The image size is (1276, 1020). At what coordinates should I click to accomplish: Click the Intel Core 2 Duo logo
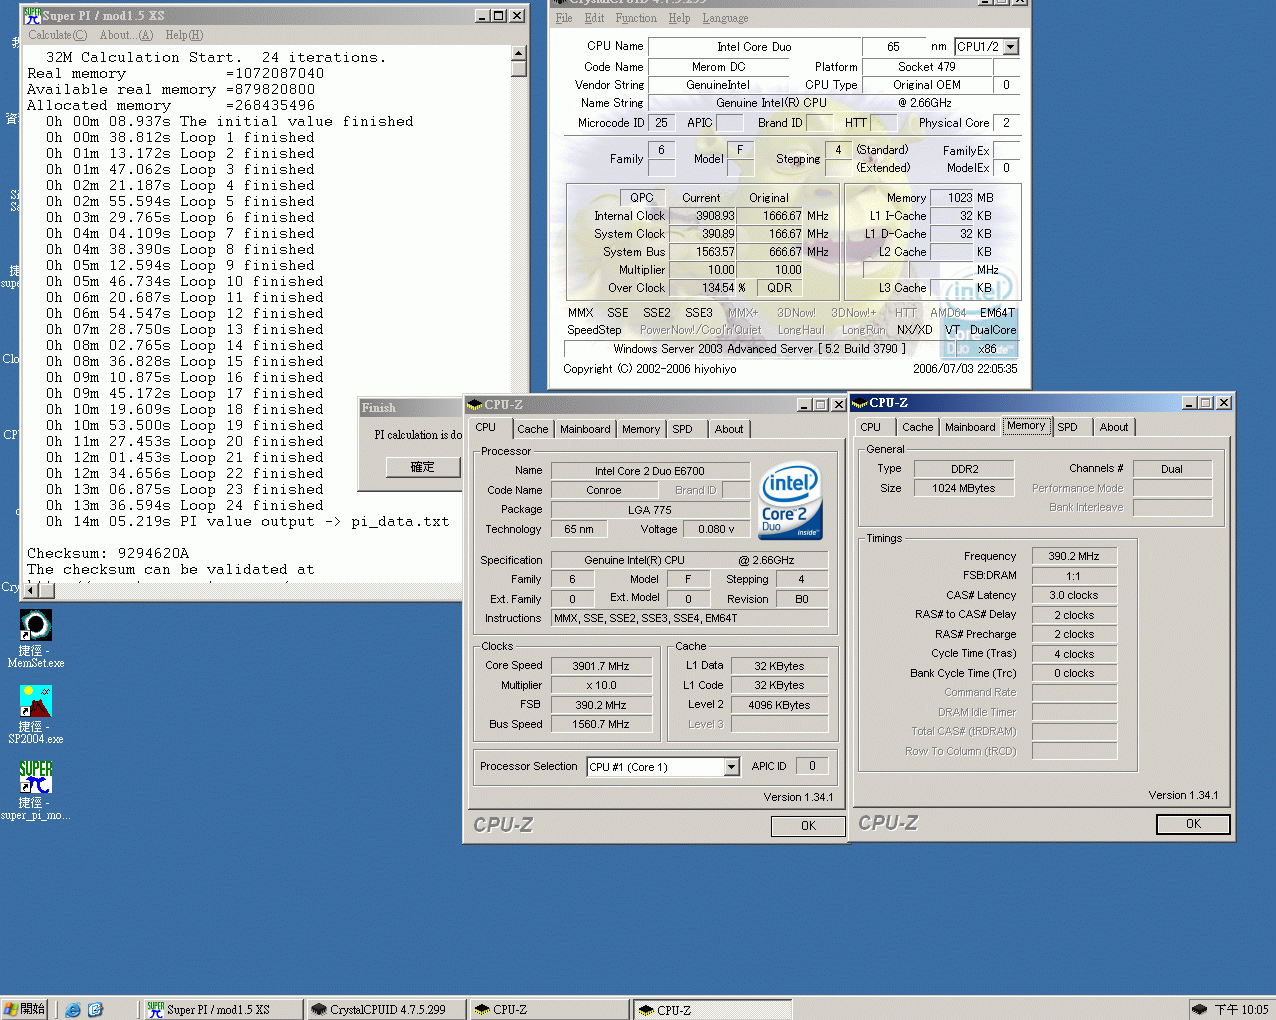click(x=790, y=500)
